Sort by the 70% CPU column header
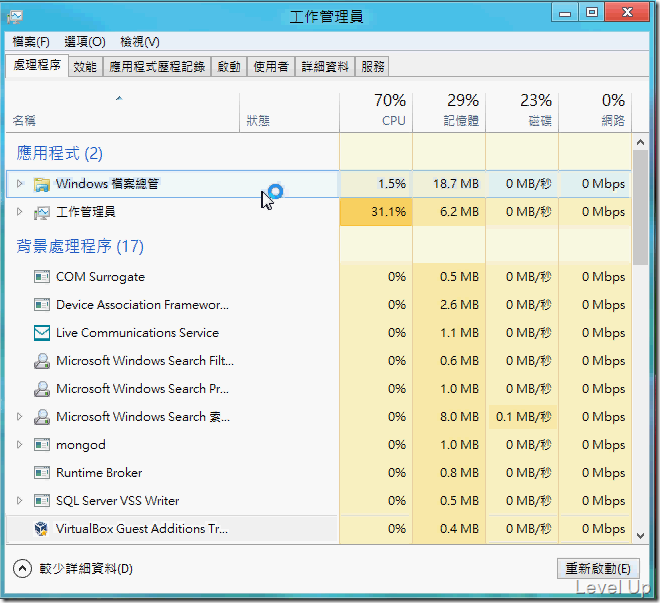Screen dimensions: 660x603 pyautogui.click(x=375, y=112)
